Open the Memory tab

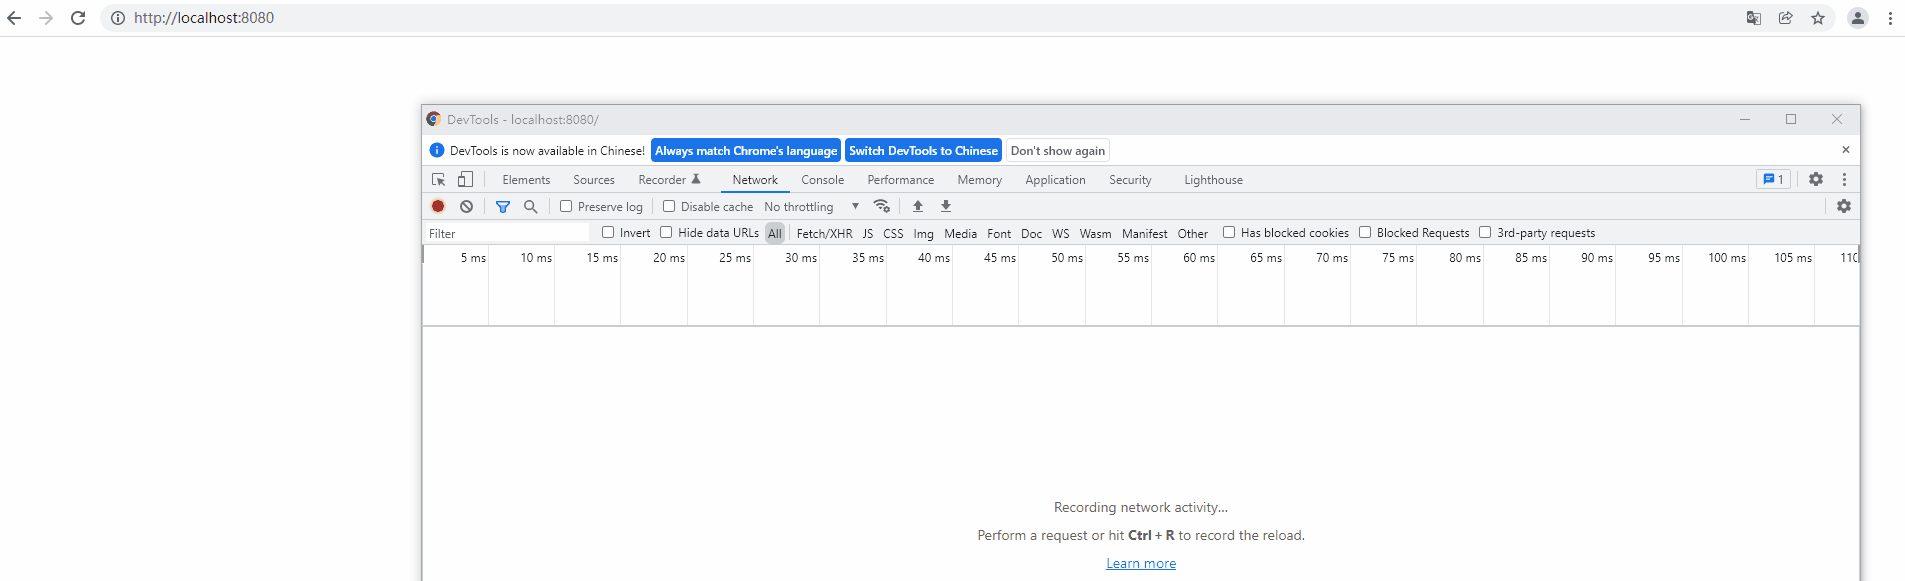[980, 180]
